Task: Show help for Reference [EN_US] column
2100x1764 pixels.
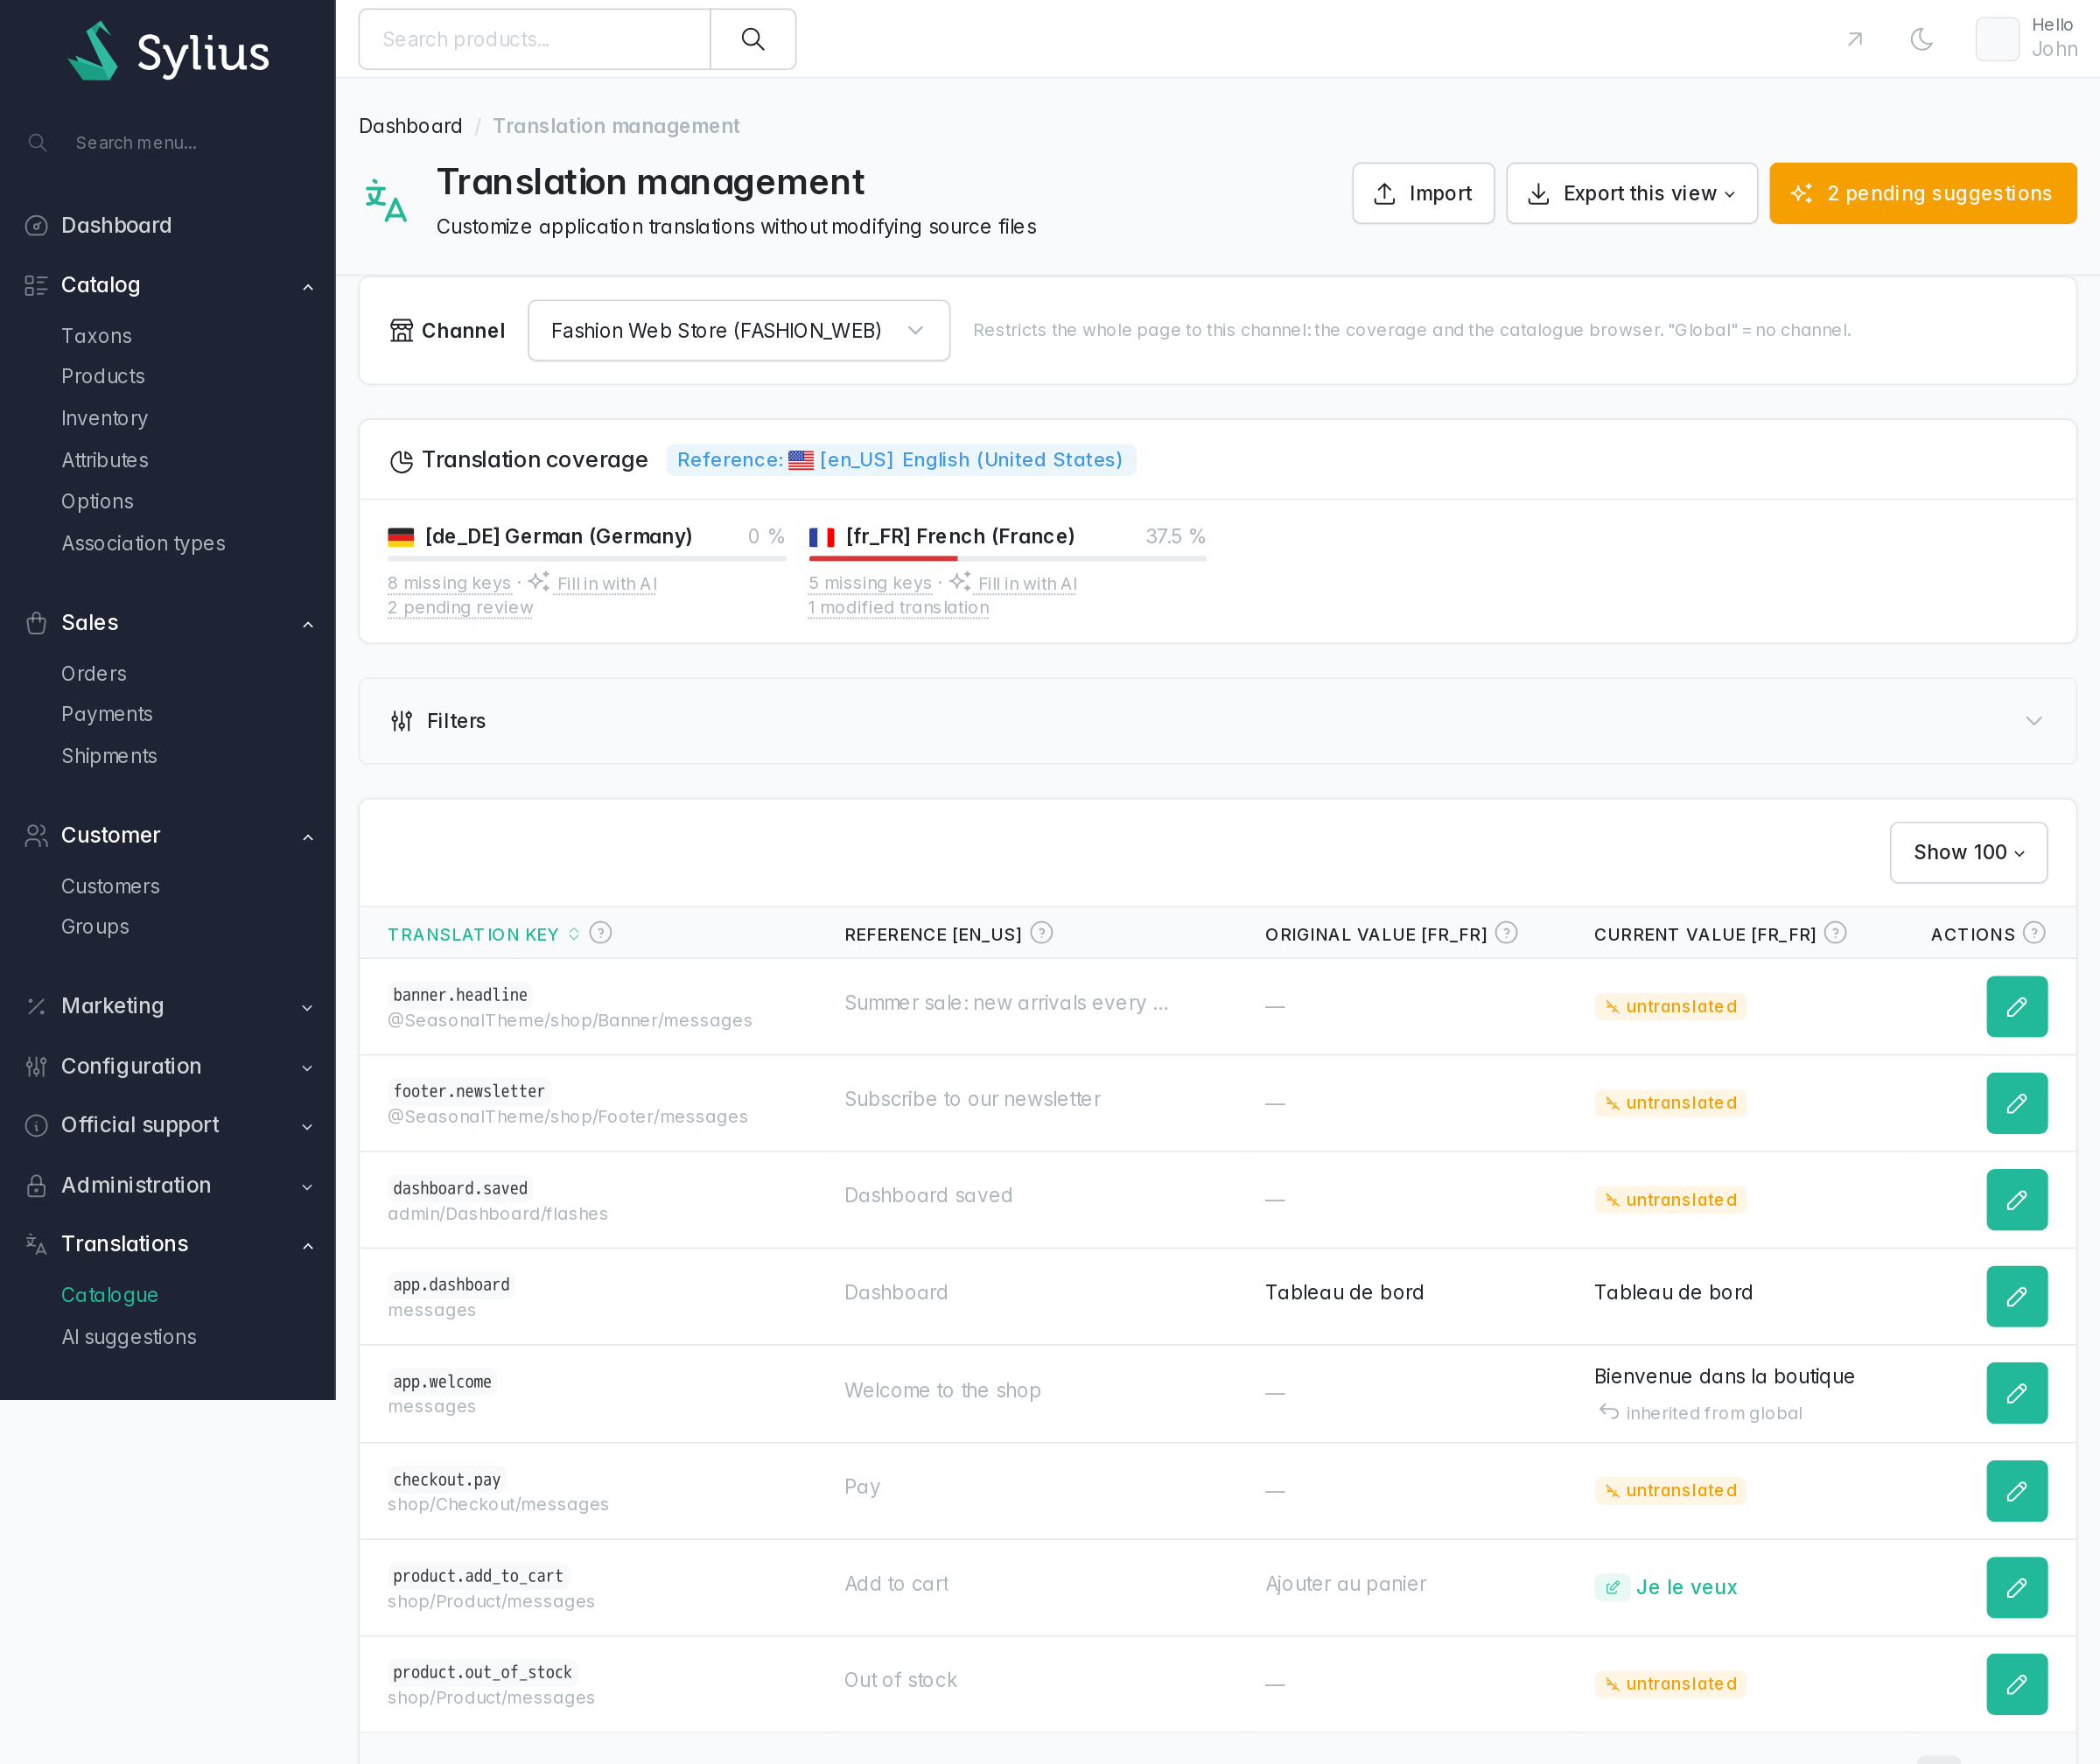Action: tap(1041, 932)
